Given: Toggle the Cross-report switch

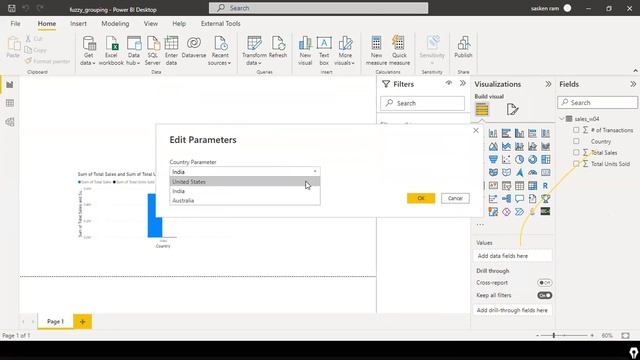Looking at the screenshot, I should coord(544,282).
